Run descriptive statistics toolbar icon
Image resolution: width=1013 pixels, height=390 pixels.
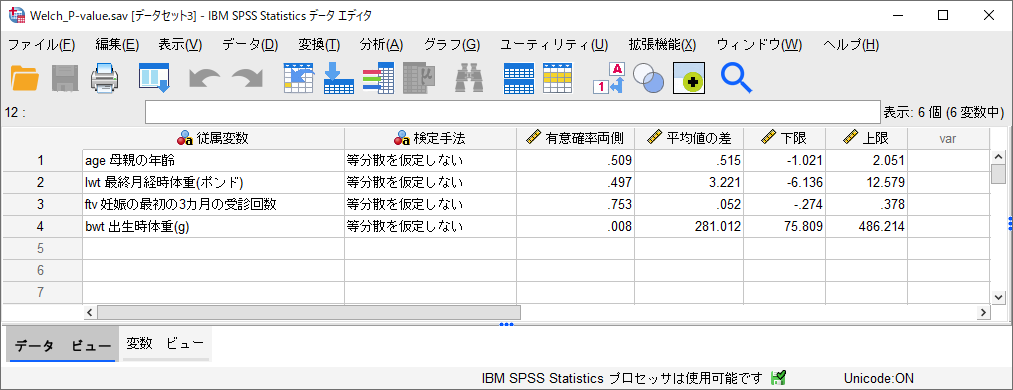tap(419, 78)
